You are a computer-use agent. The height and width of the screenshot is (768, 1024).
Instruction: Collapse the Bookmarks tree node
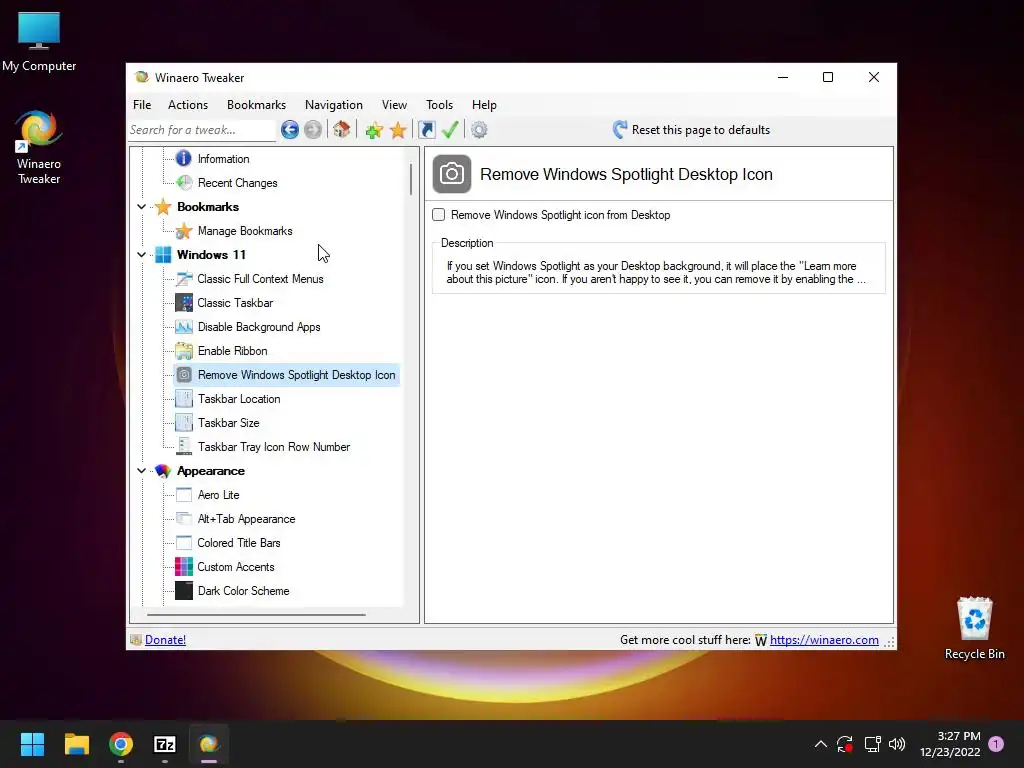tap(141, 207)
